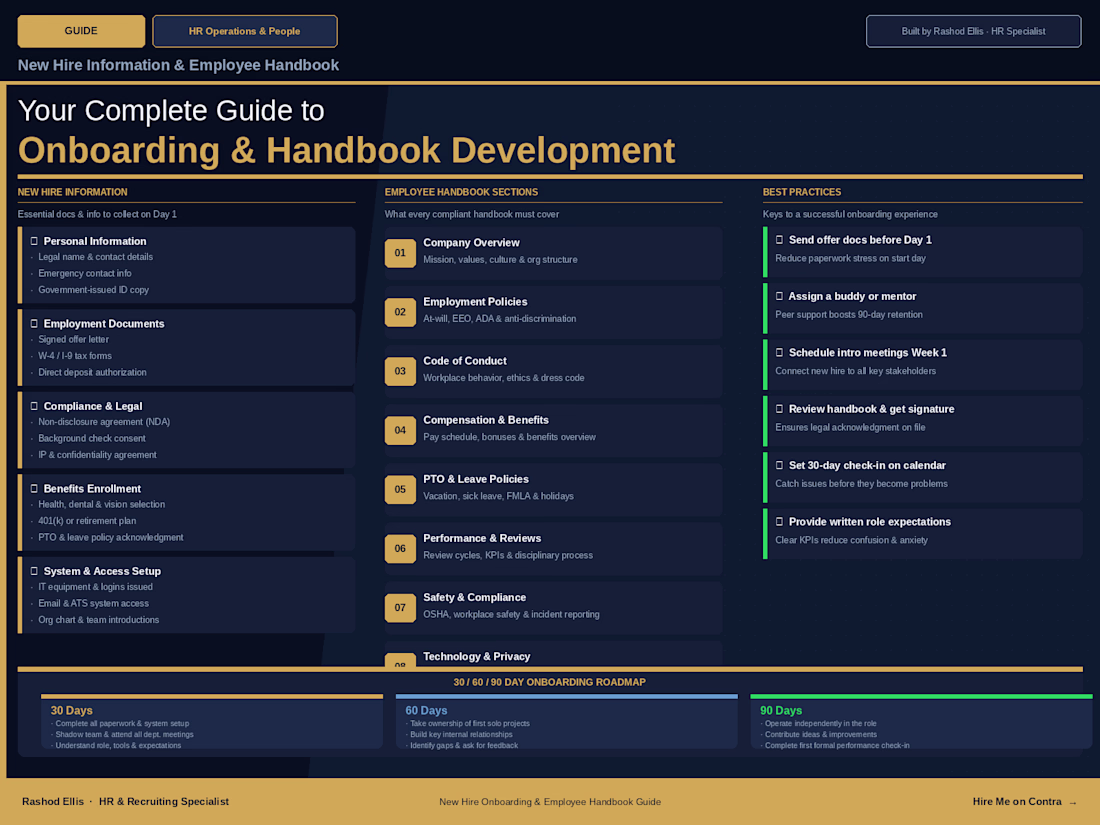This screenshot has width=1100, height=825.
Task: Click the 04 badge for Compensation & Benefits
Action: (400, 430)
